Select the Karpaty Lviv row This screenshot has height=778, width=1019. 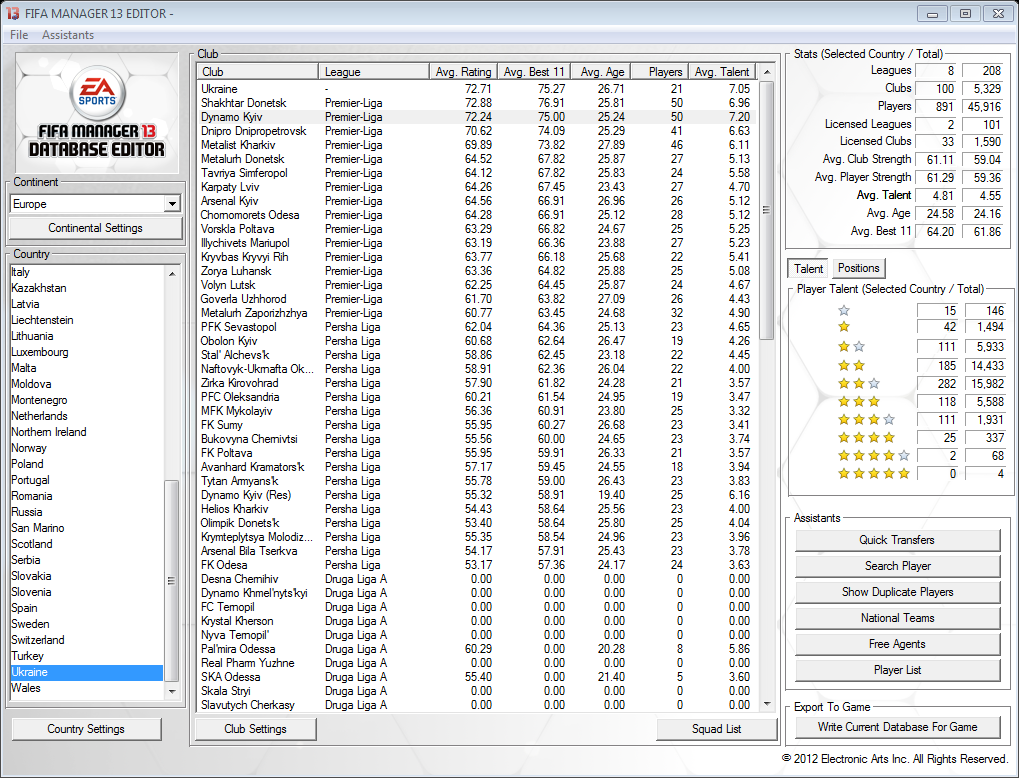click(x=478, y=187)
